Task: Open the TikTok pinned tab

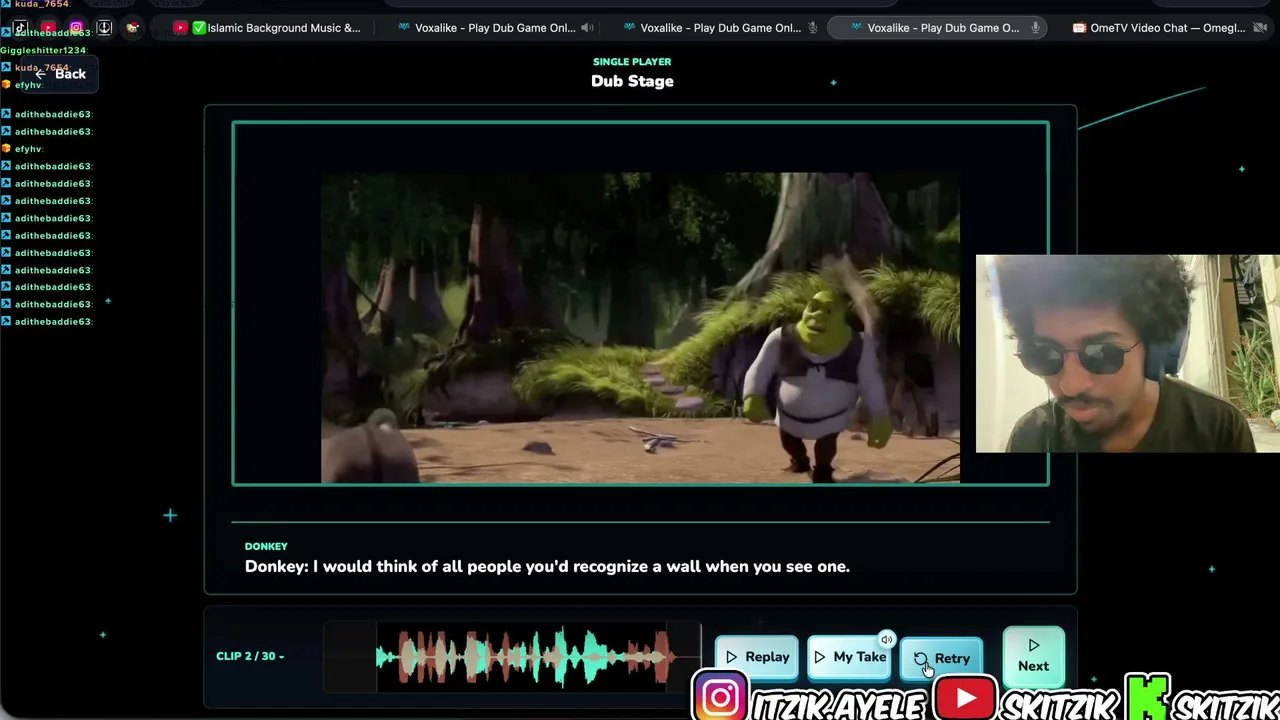Action: (20, 28)
